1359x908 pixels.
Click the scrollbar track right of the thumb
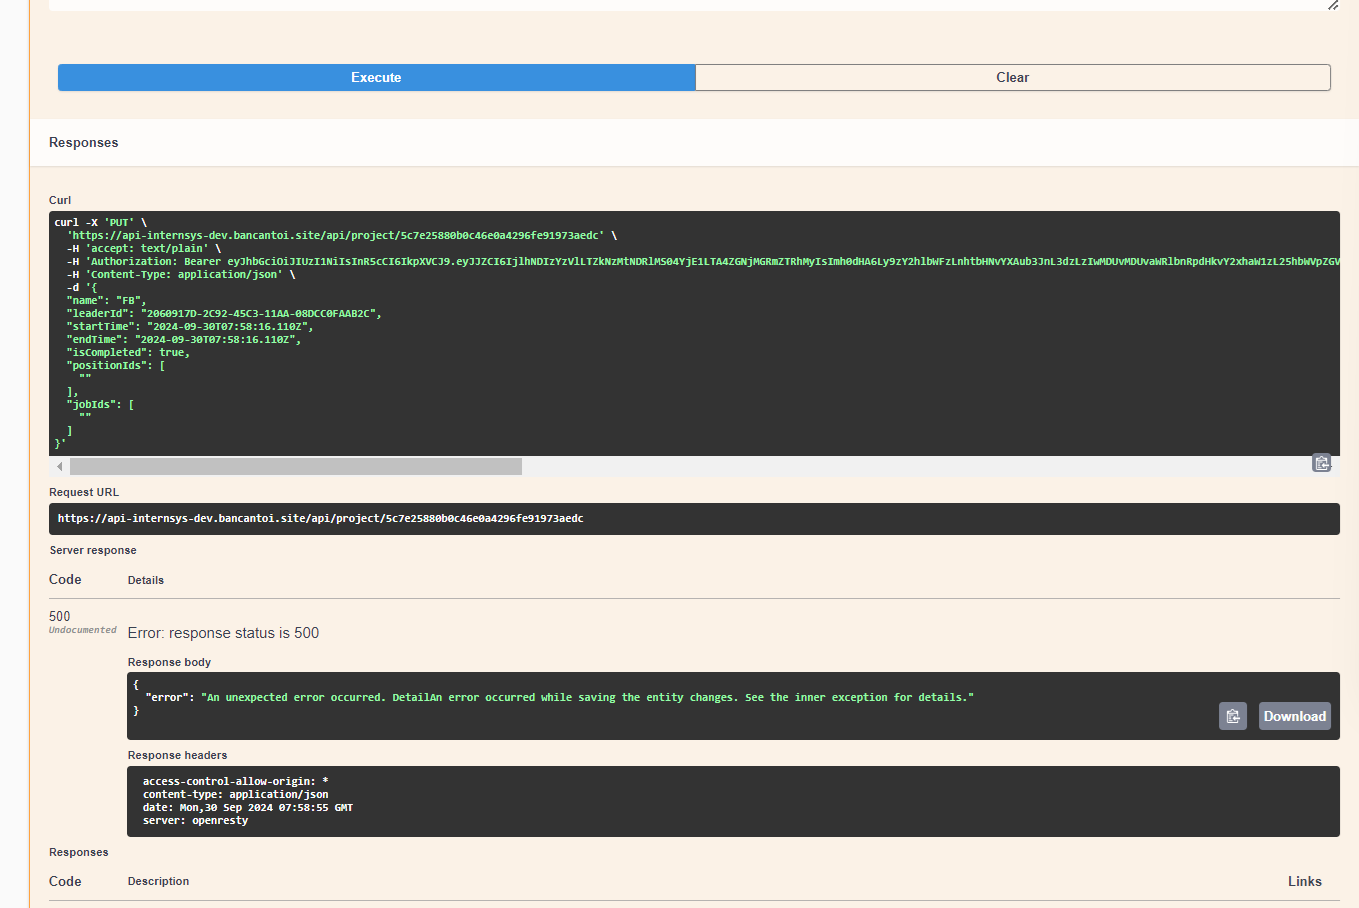pyautogui.click(x=900, y=467)
